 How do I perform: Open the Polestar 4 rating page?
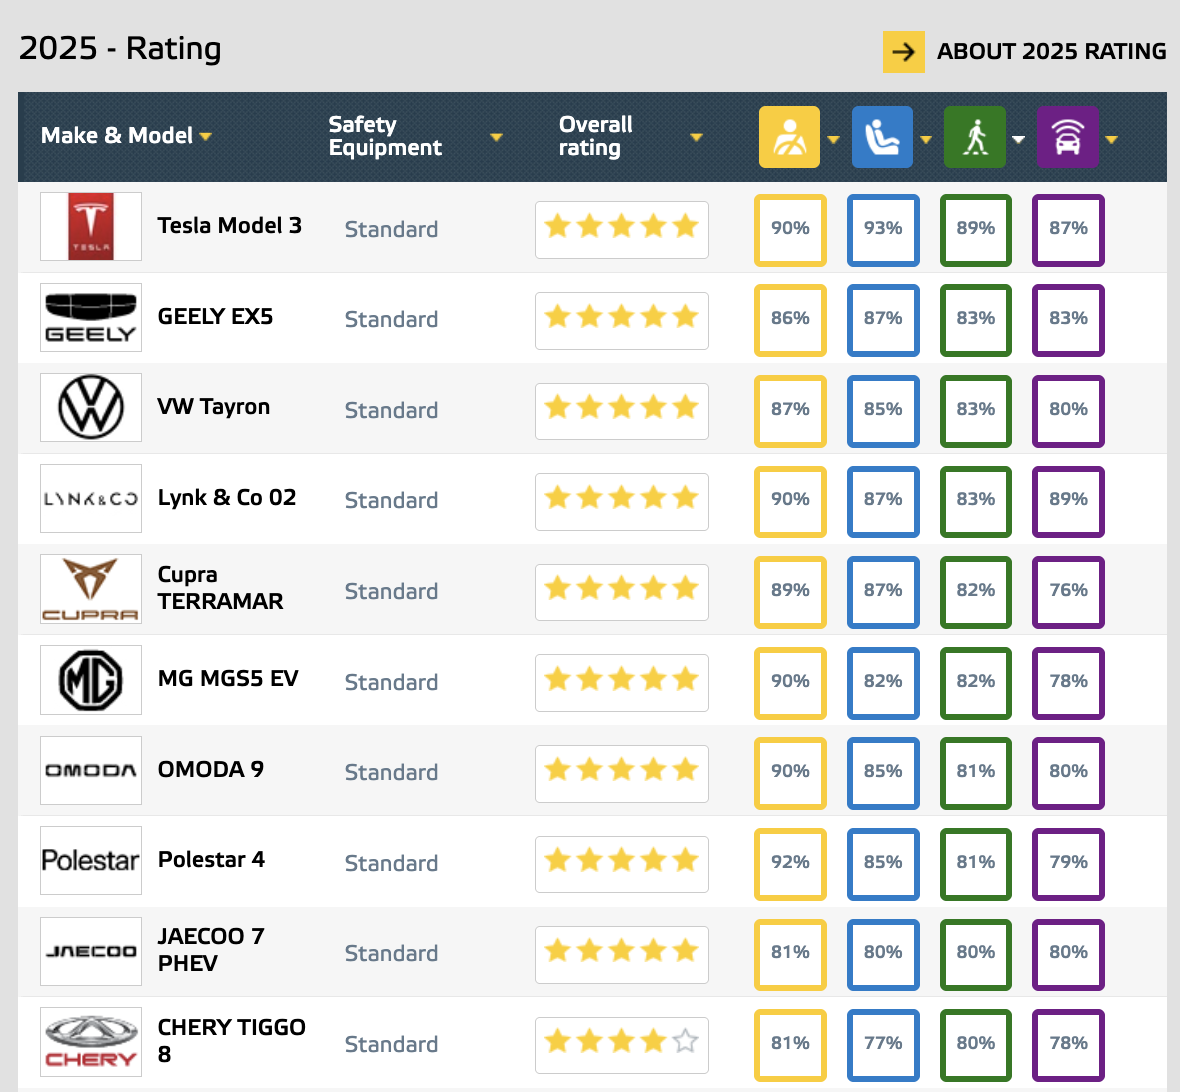211,859
